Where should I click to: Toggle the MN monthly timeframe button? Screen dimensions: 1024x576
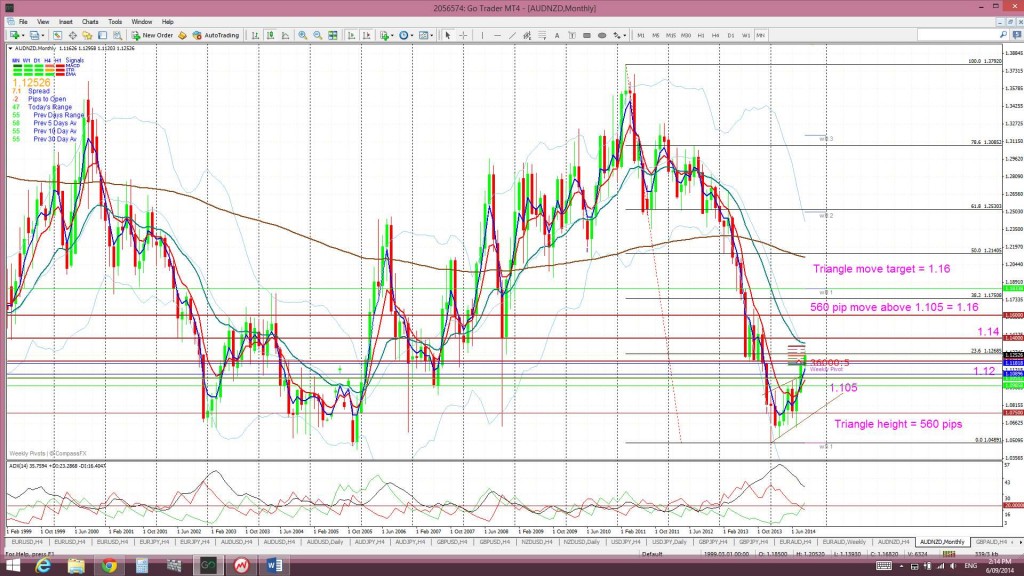761,35
